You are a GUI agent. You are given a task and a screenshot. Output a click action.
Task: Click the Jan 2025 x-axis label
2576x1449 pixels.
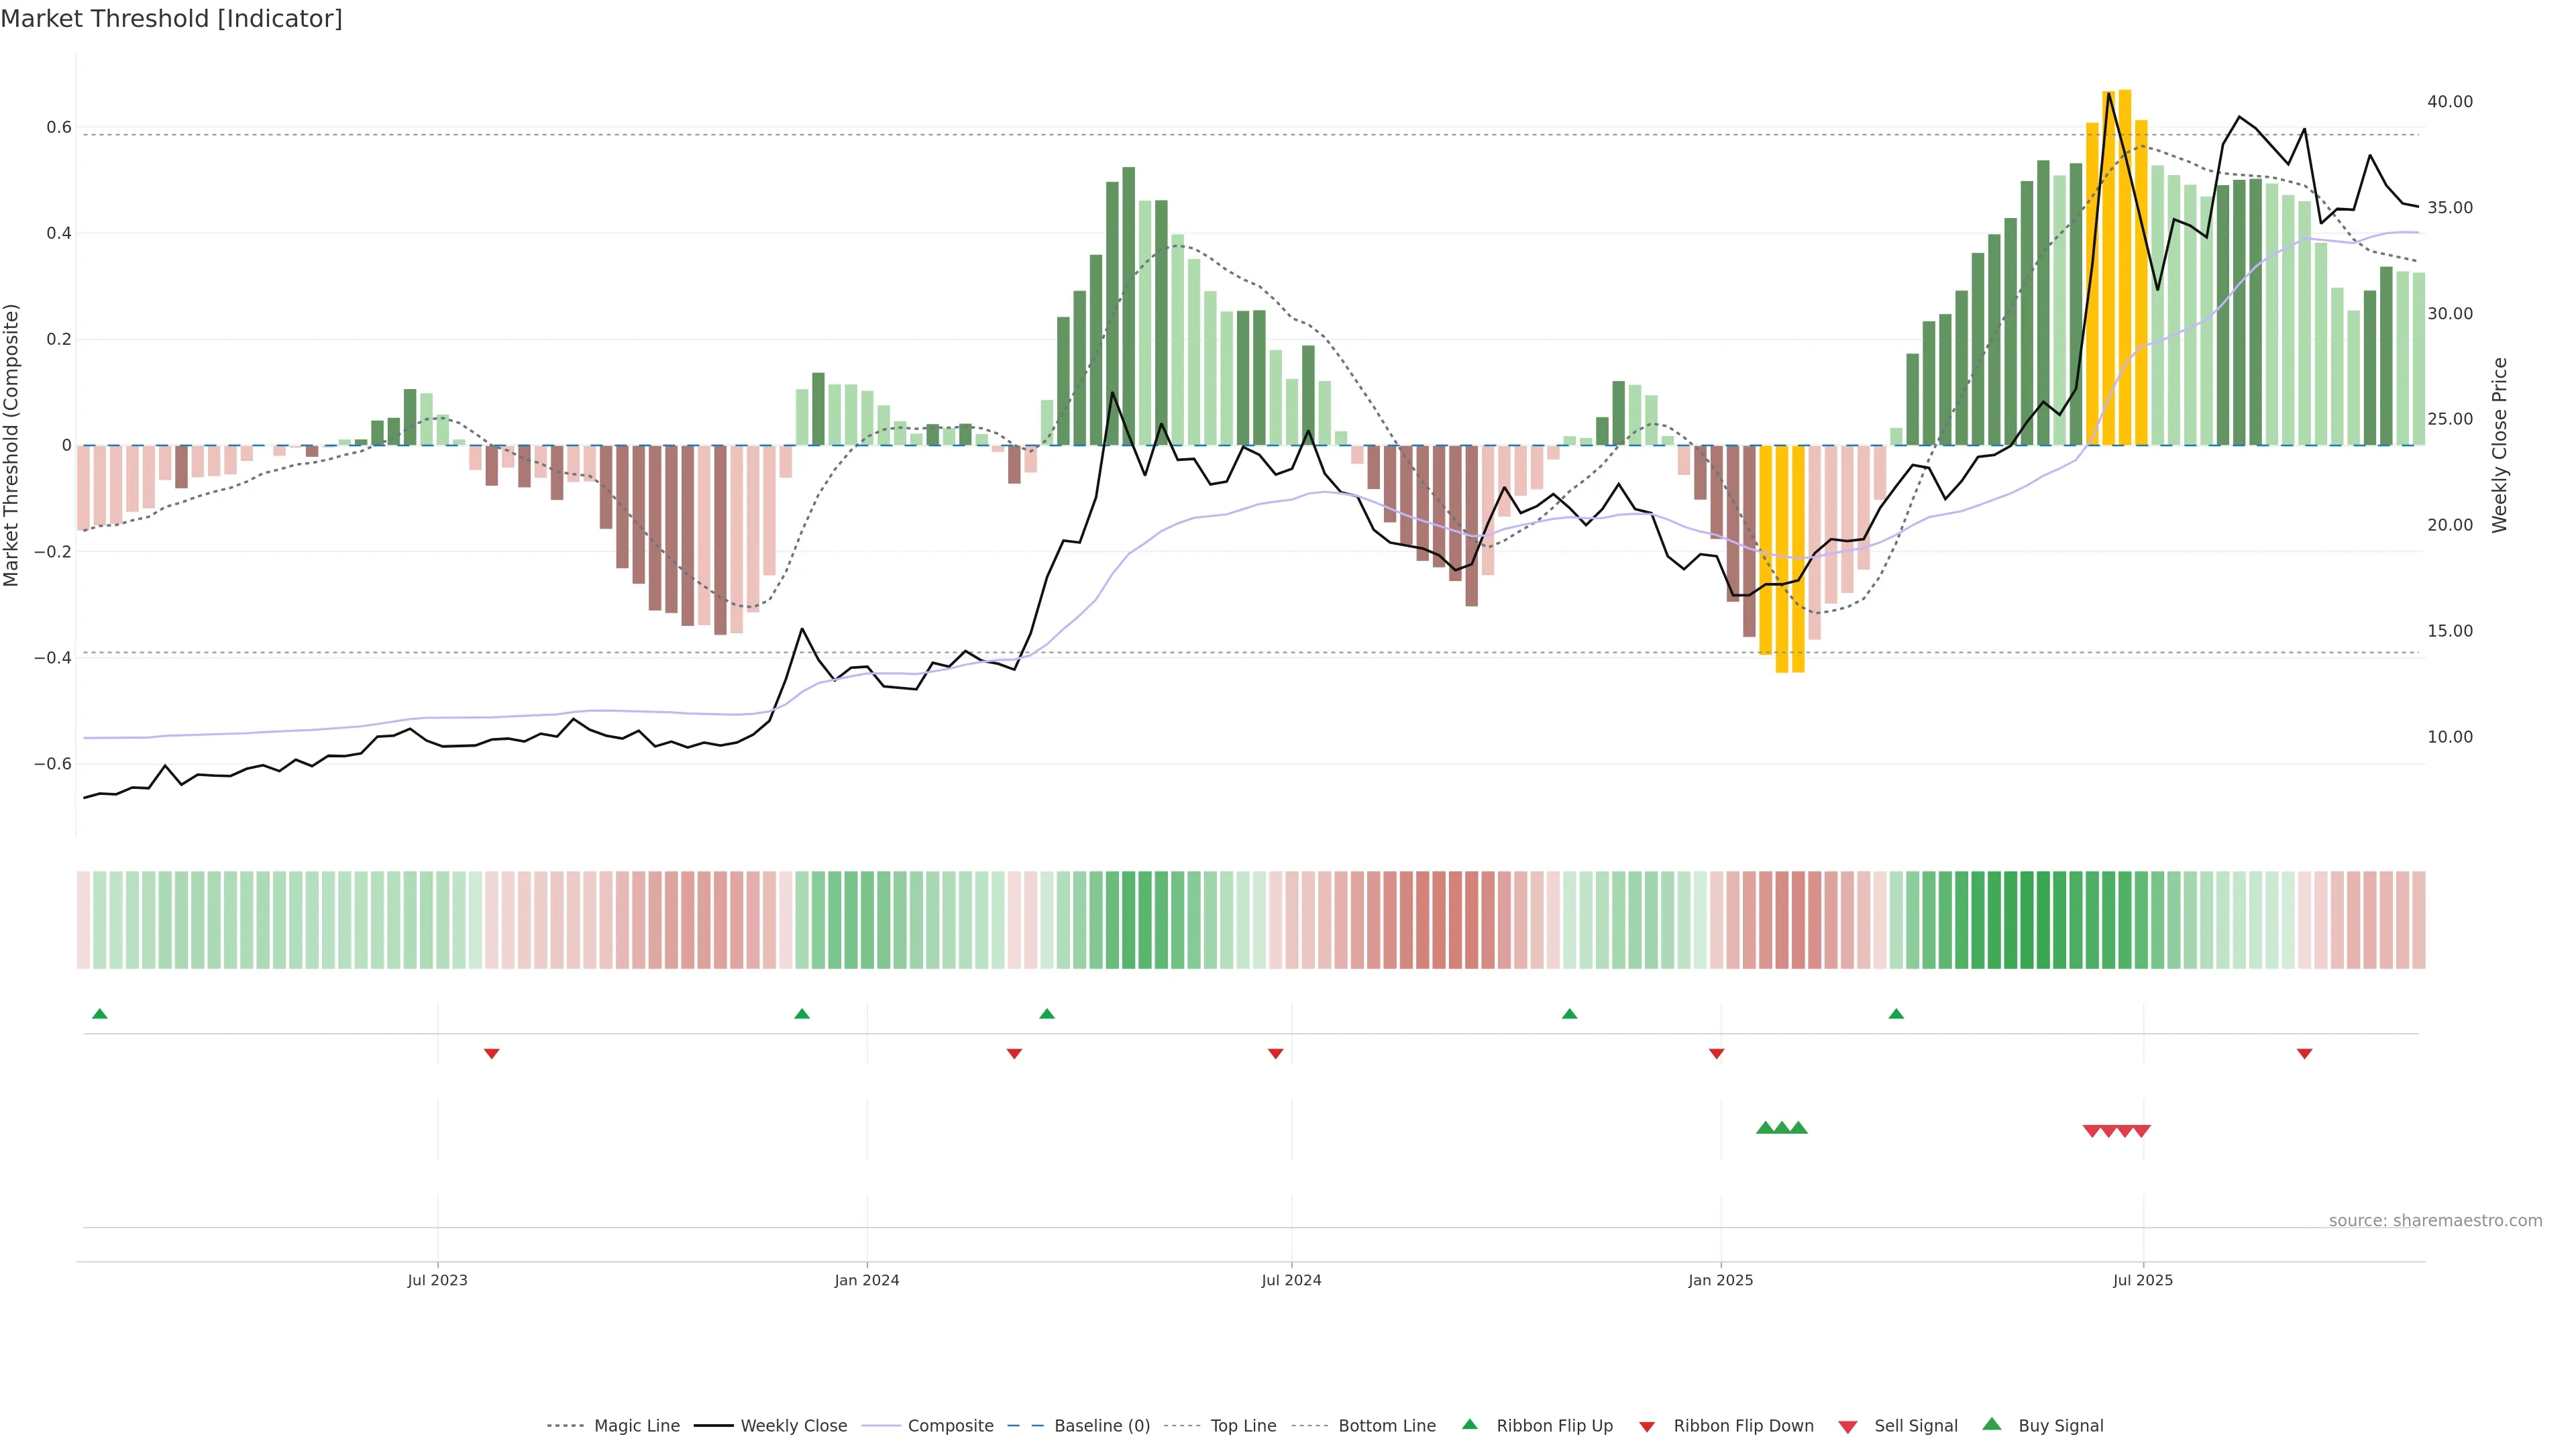point(1720,1280)
